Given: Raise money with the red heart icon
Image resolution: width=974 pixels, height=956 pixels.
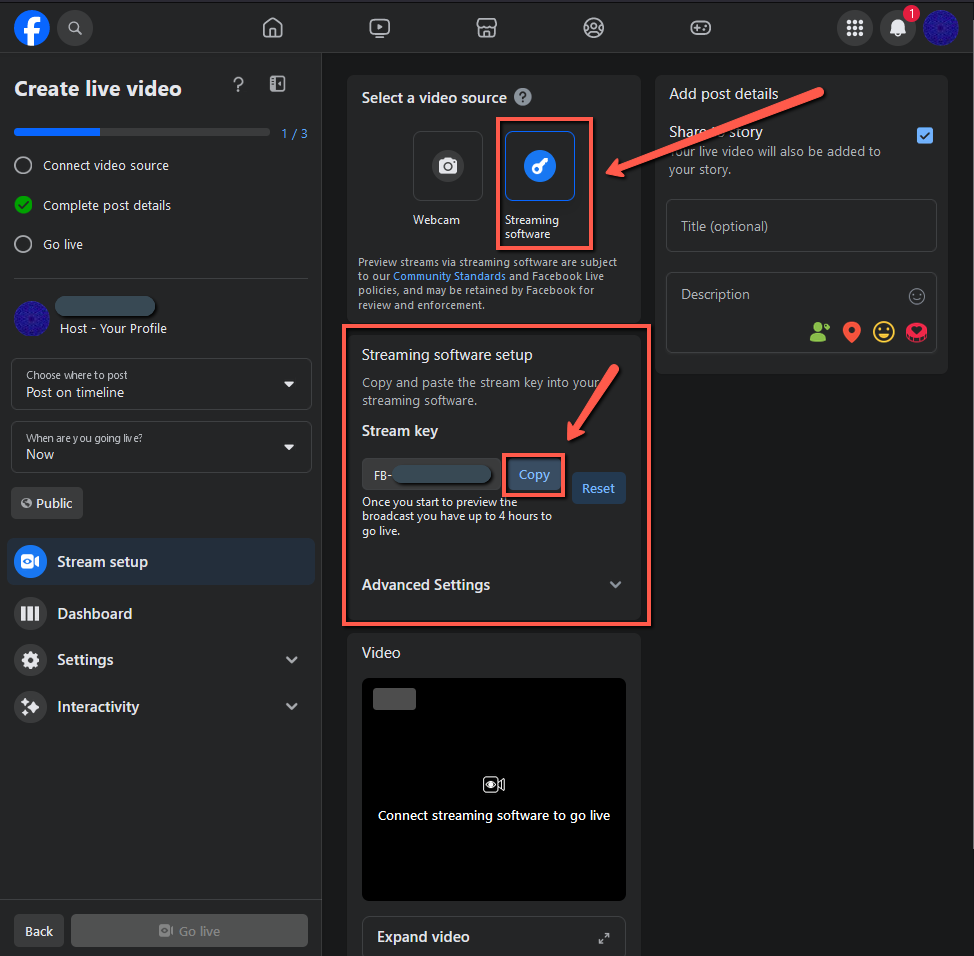Looking at the screenshot, I should 916,333.
